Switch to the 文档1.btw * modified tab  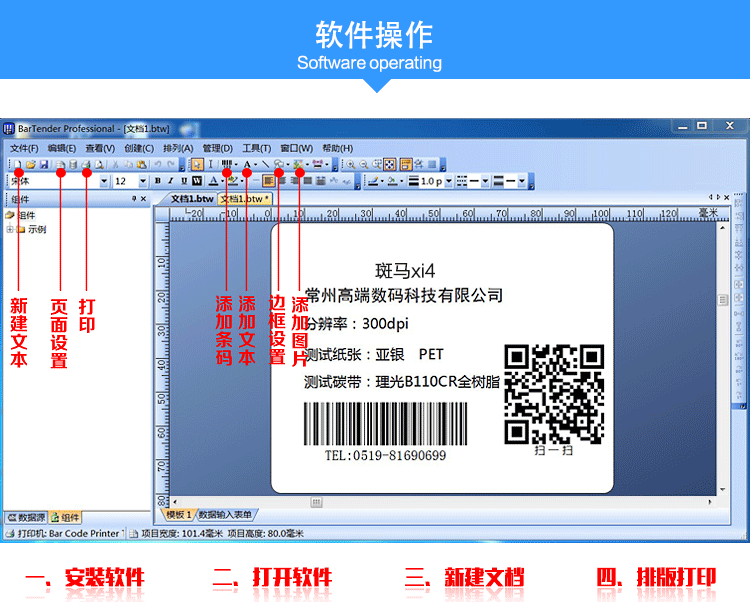tap(245, 199)
